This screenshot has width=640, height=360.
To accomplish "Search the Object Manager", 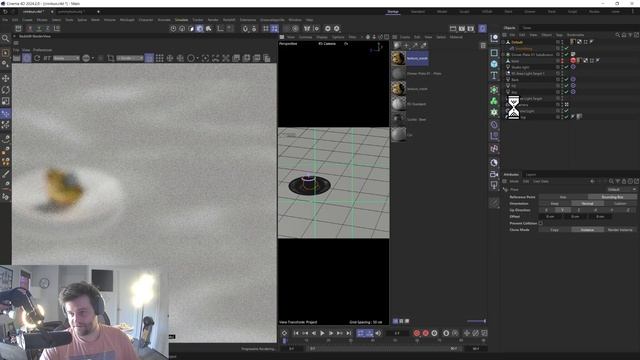I will (618, 35).
